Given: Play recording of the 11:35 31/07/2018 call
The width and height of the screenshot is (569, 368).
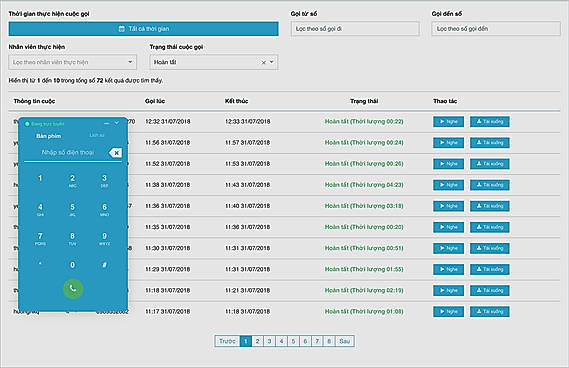Looking at the screenshot, I should point(448,227).
